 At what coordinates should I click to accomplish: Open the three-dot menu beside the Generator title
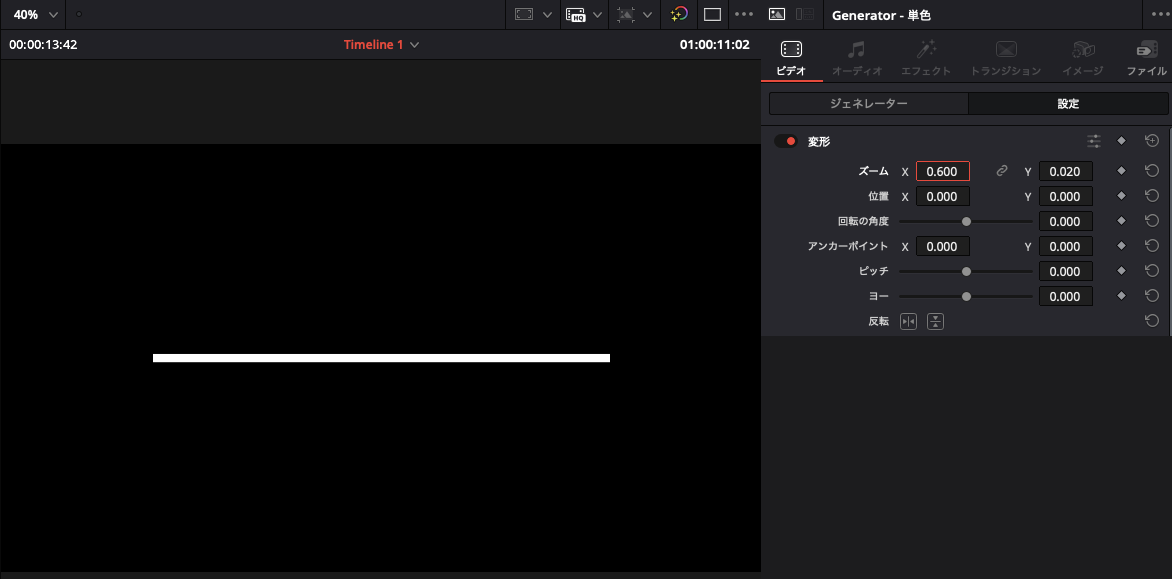(1160, 15)
